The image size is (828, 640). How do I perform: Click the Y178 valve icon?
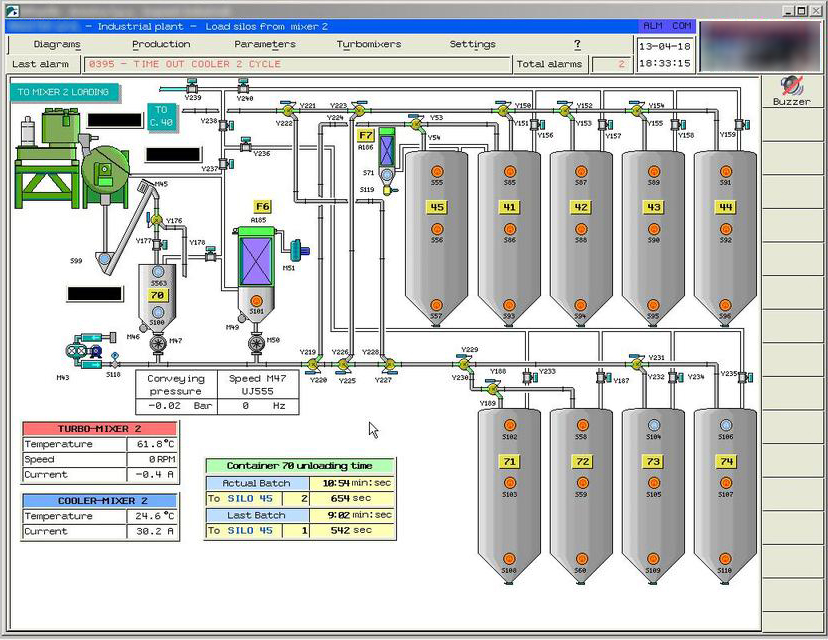tap(211, 254)
